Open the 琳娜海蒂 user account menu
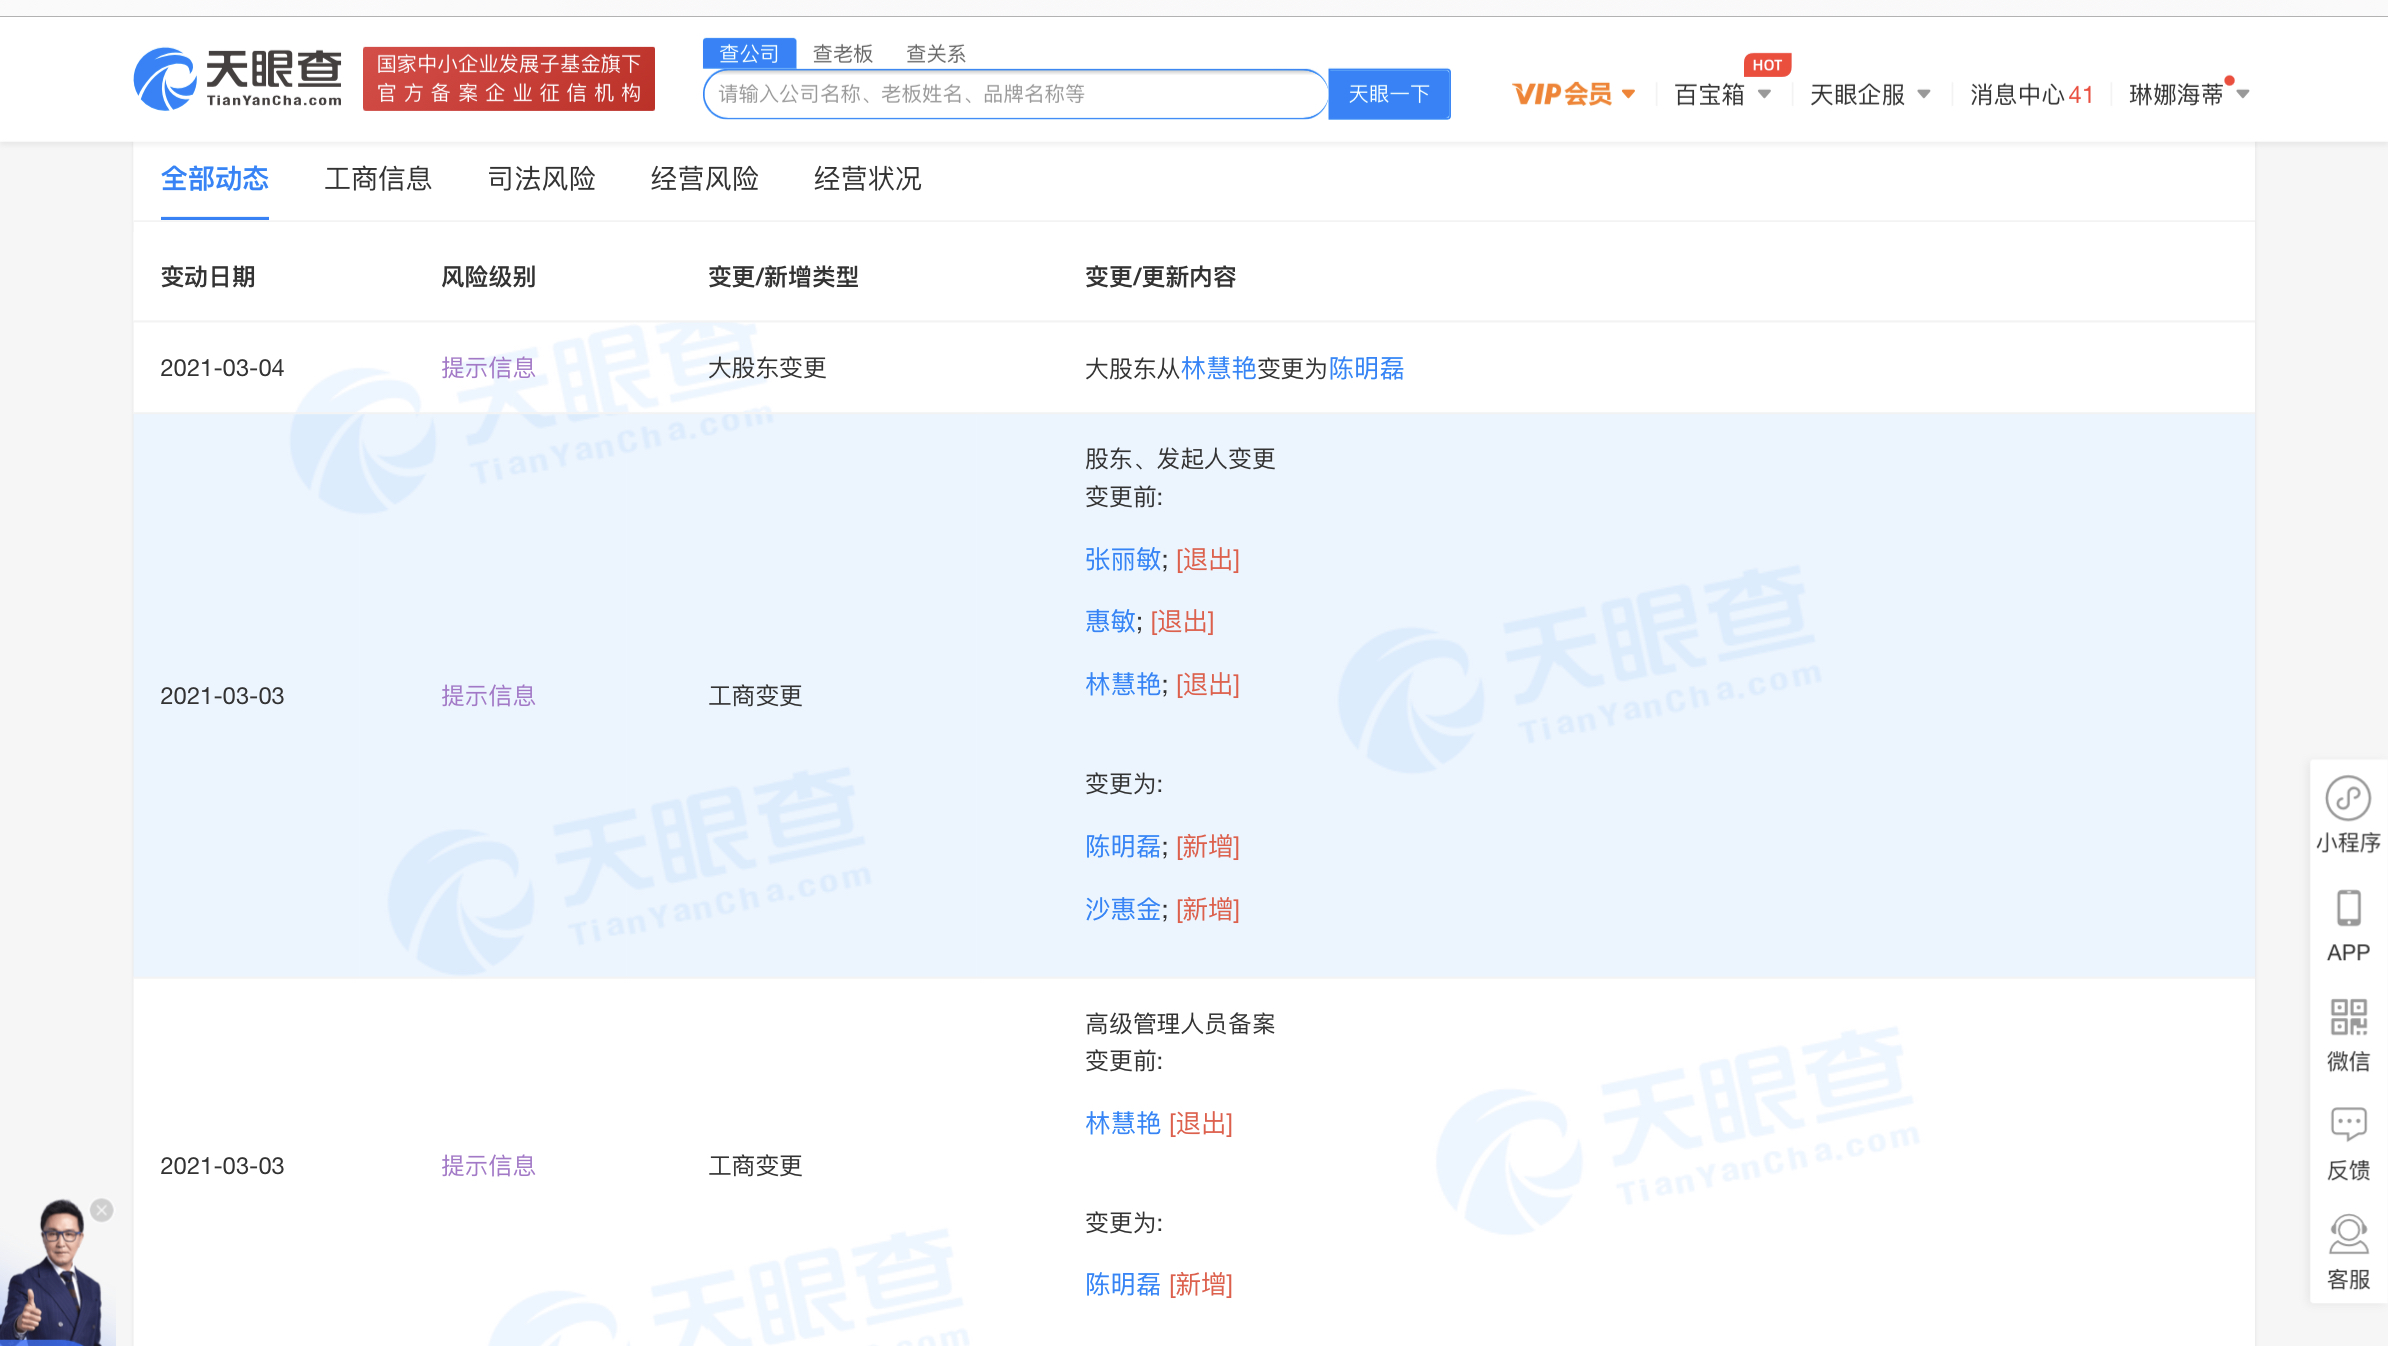The height and width of the screenshot is (1346, 2388). coord(2187,94)
